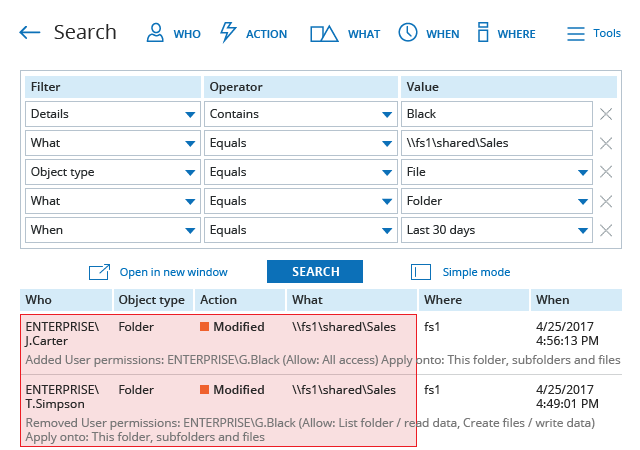
Task: Select the ACTION filter label
Action: coord(266,34)
